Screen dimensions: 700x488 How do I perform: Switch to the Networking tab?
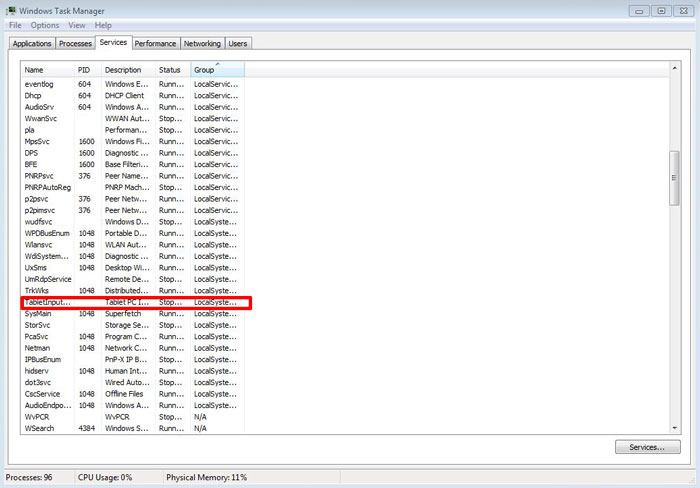point(202,44)
